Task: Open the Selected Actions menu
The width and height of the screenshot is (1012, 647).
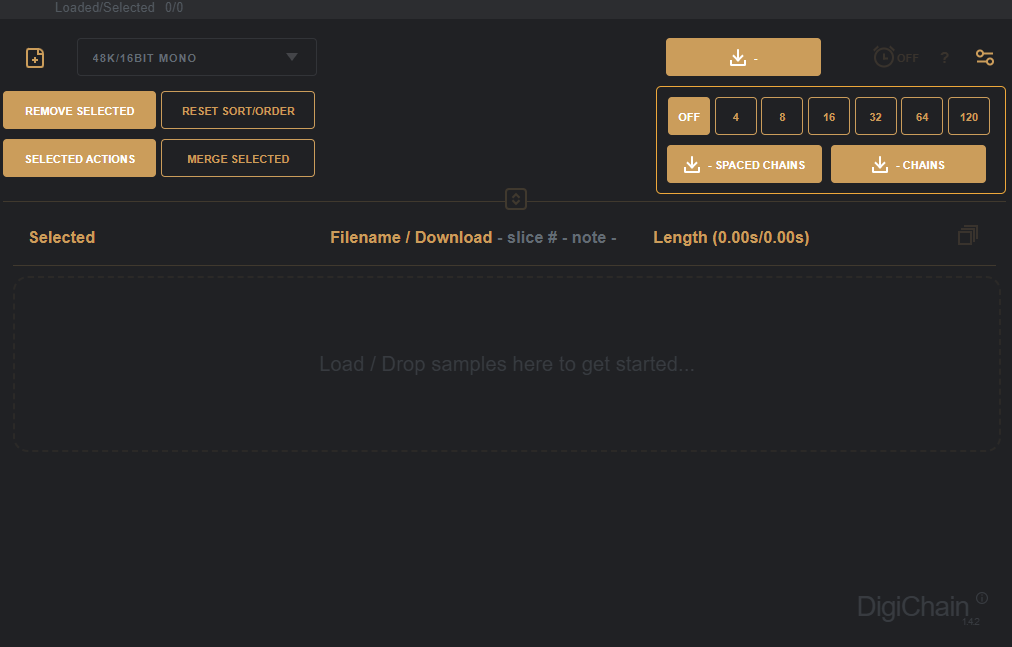Action: [80, 159]
